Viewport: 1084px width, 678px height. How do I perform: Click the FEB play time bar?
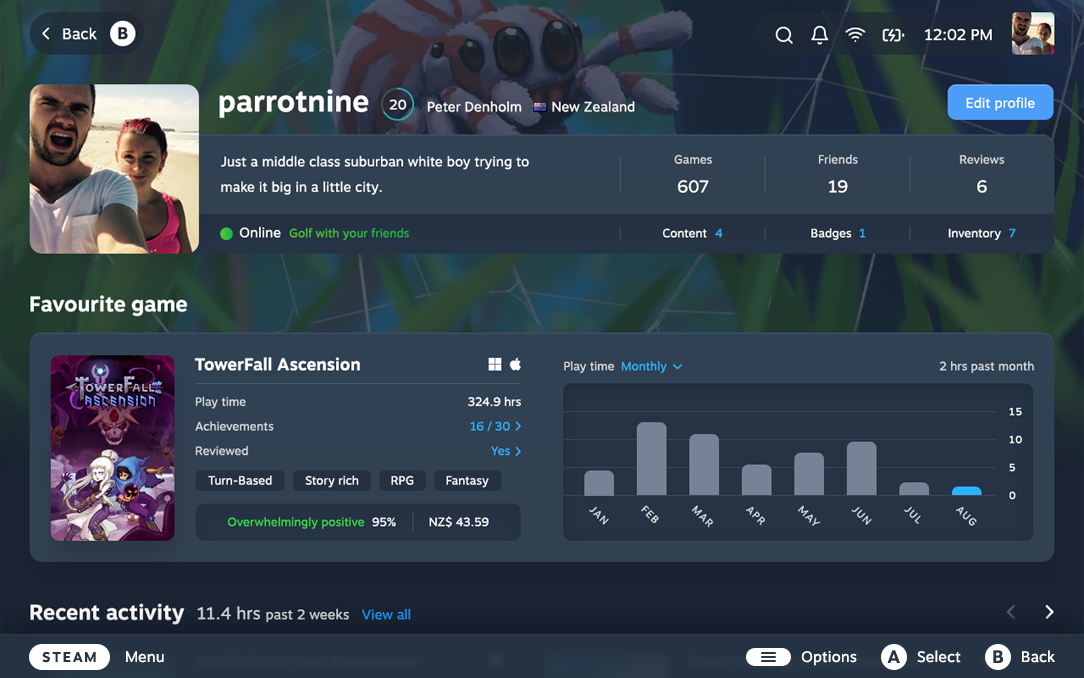pos(651,459)
